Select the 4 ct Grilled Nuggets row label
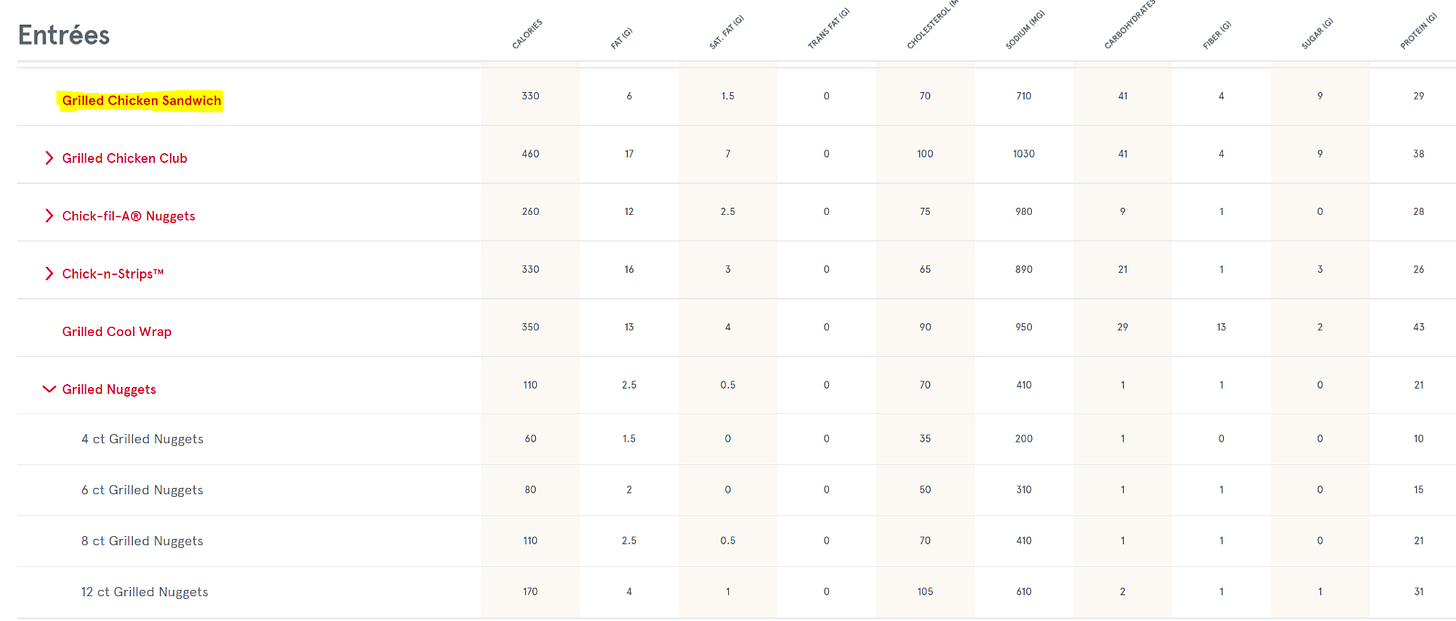The image size is (1456, 621). click(142, 439)
